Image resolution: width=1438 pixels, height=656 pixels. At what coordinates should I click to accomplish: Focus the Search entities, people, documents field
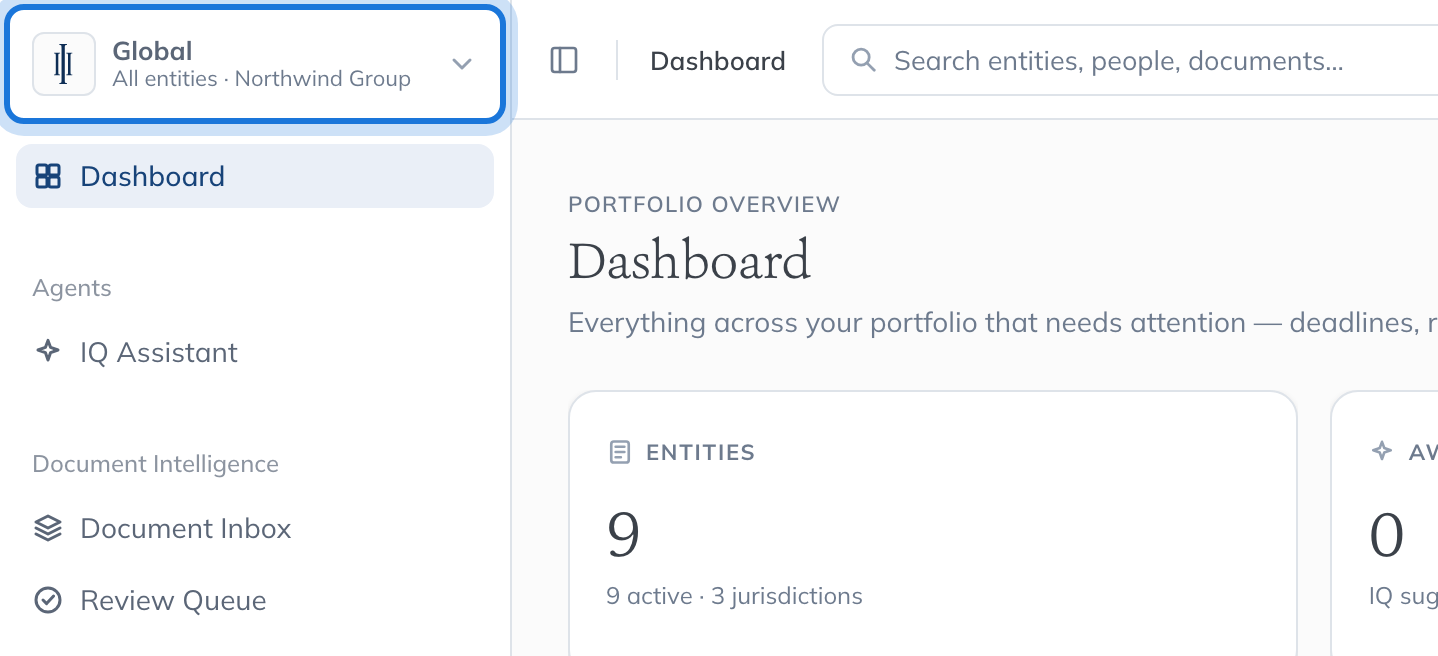[1130, 61]
